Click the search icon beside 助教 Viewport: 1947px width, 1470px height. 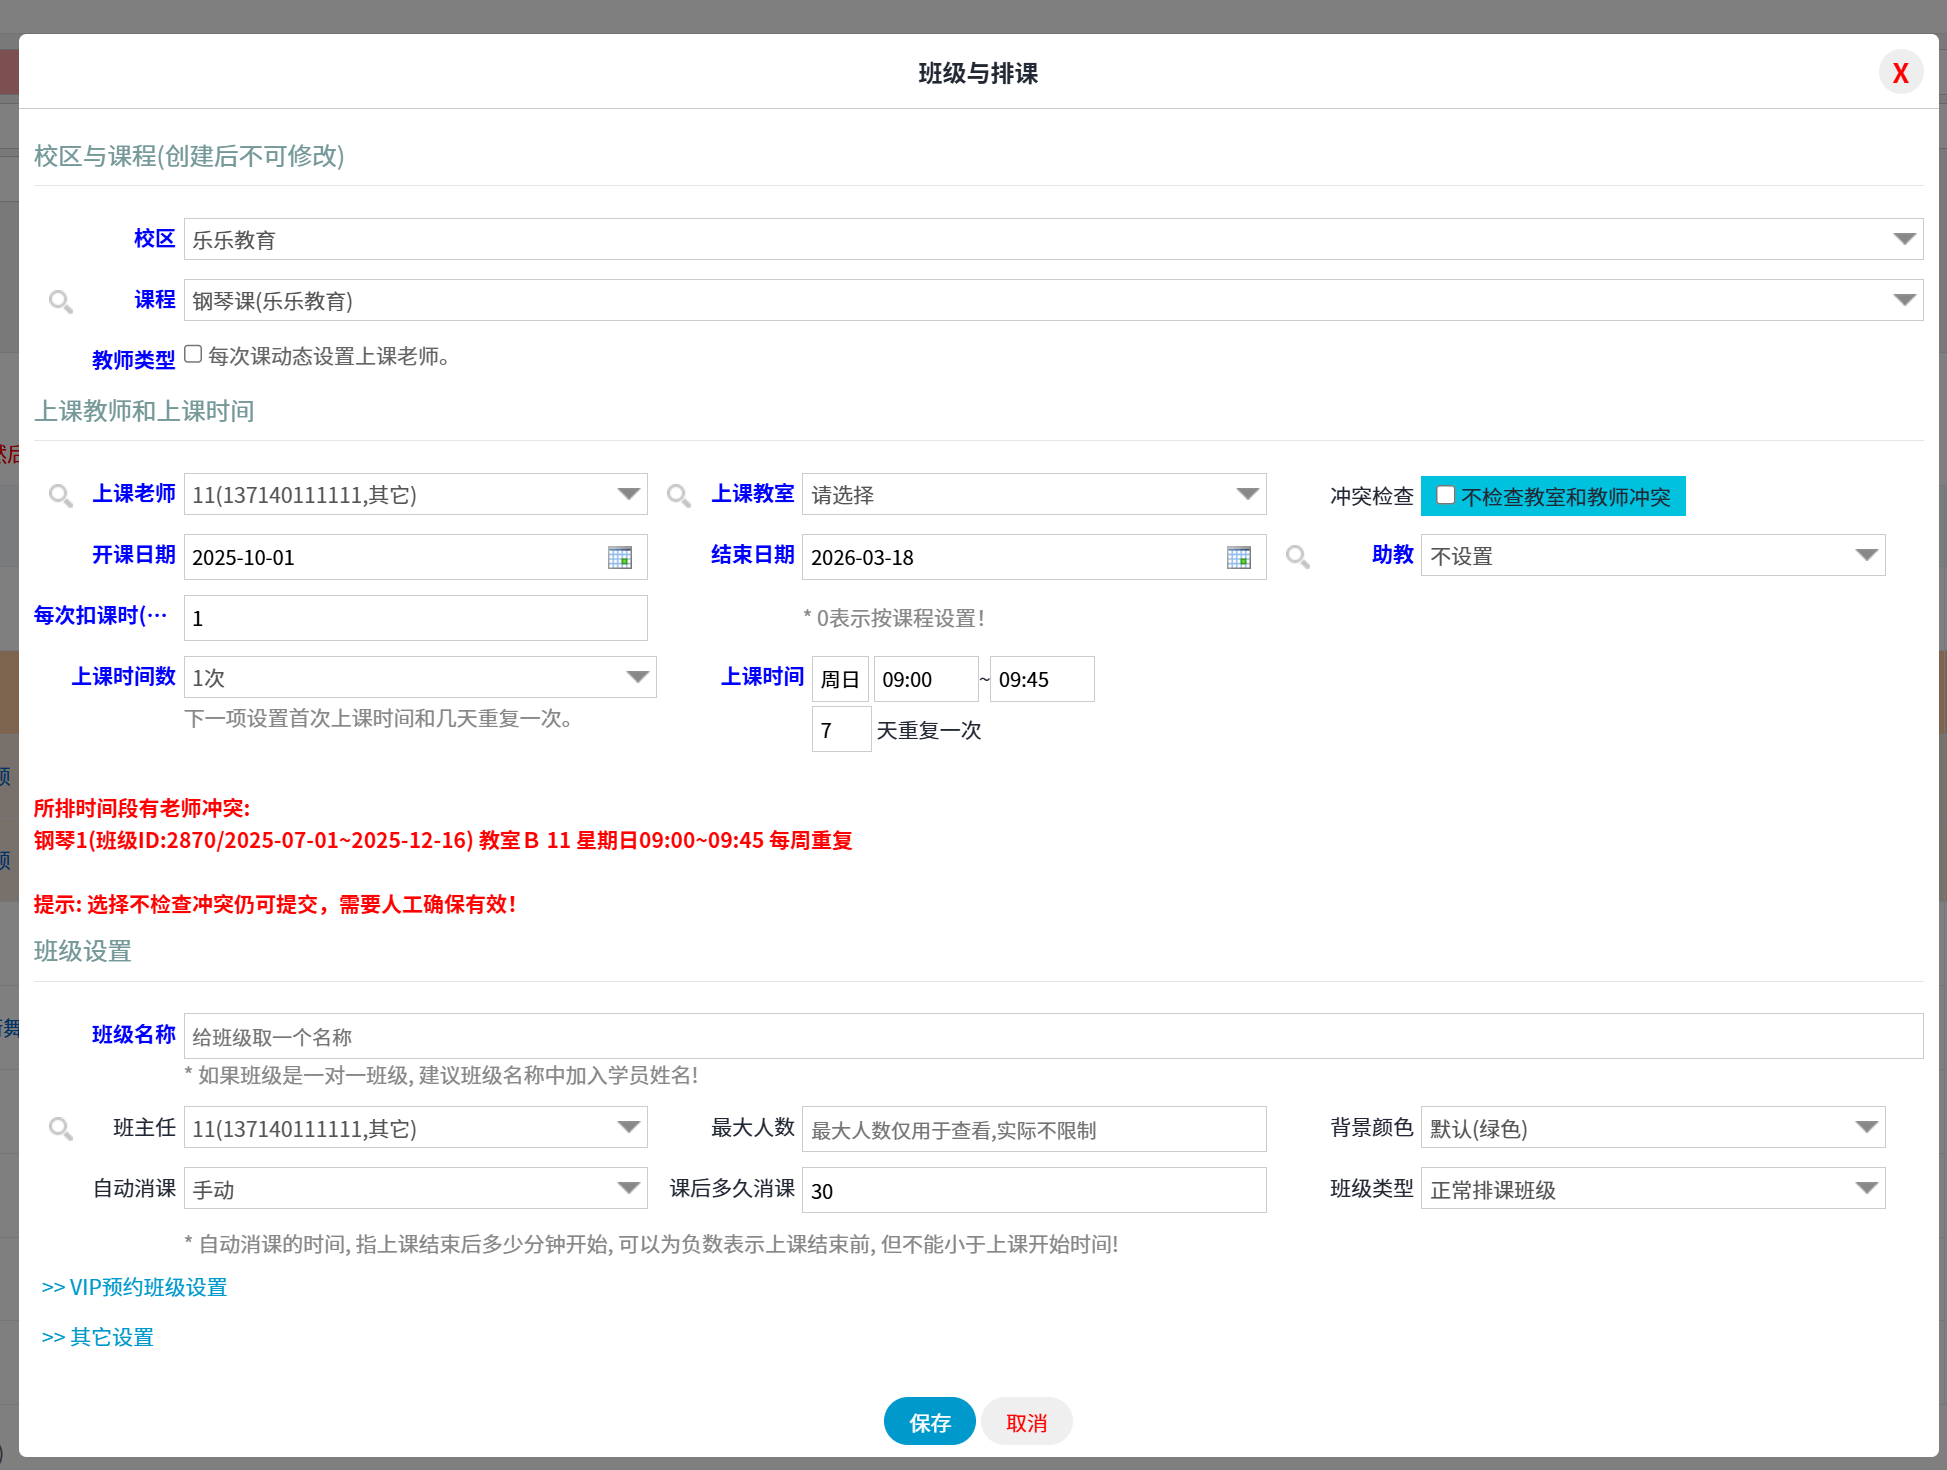1298,557
